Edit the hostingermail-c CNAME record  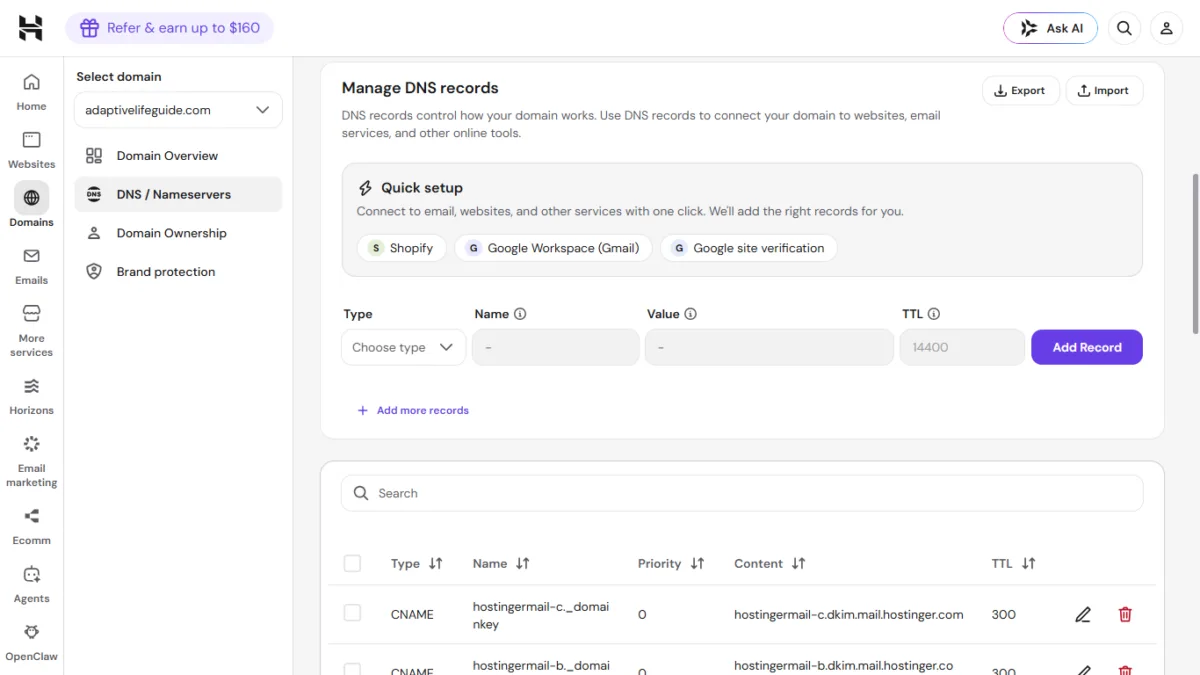pyautogui.click(x=1083, y=614)
